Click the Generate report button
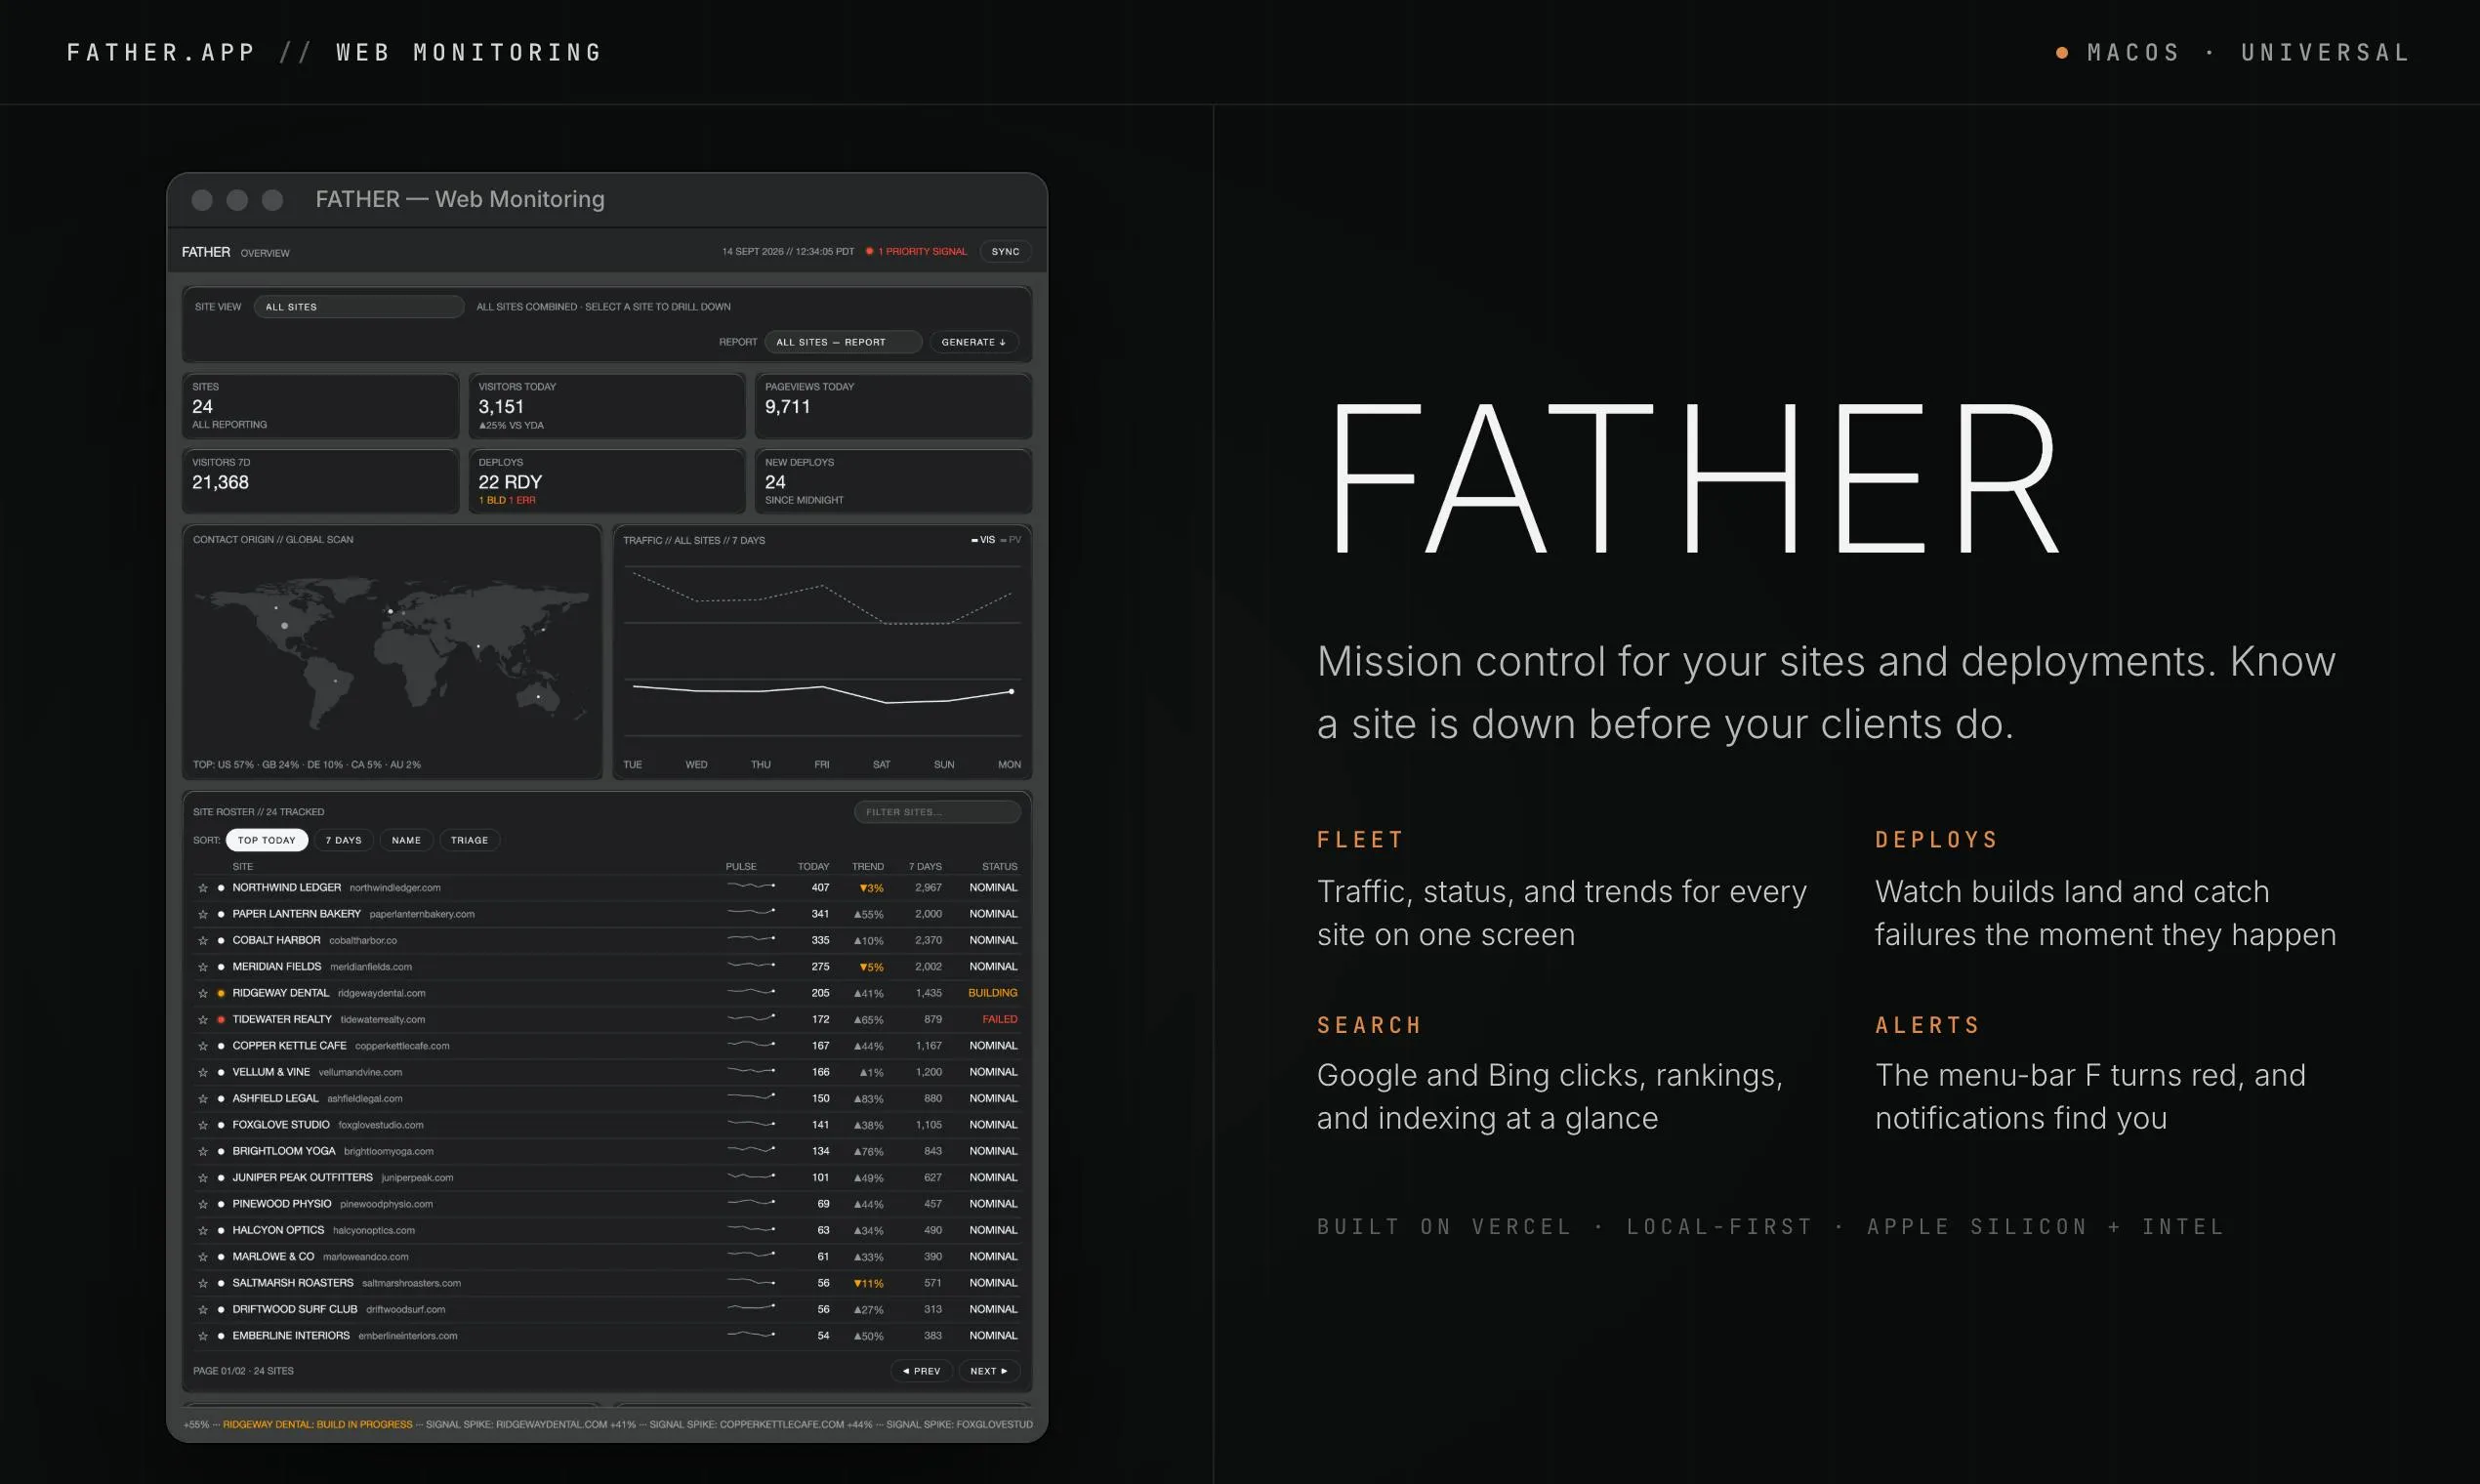This screenshot has width=2480, height=1484. tap(974, 342)
